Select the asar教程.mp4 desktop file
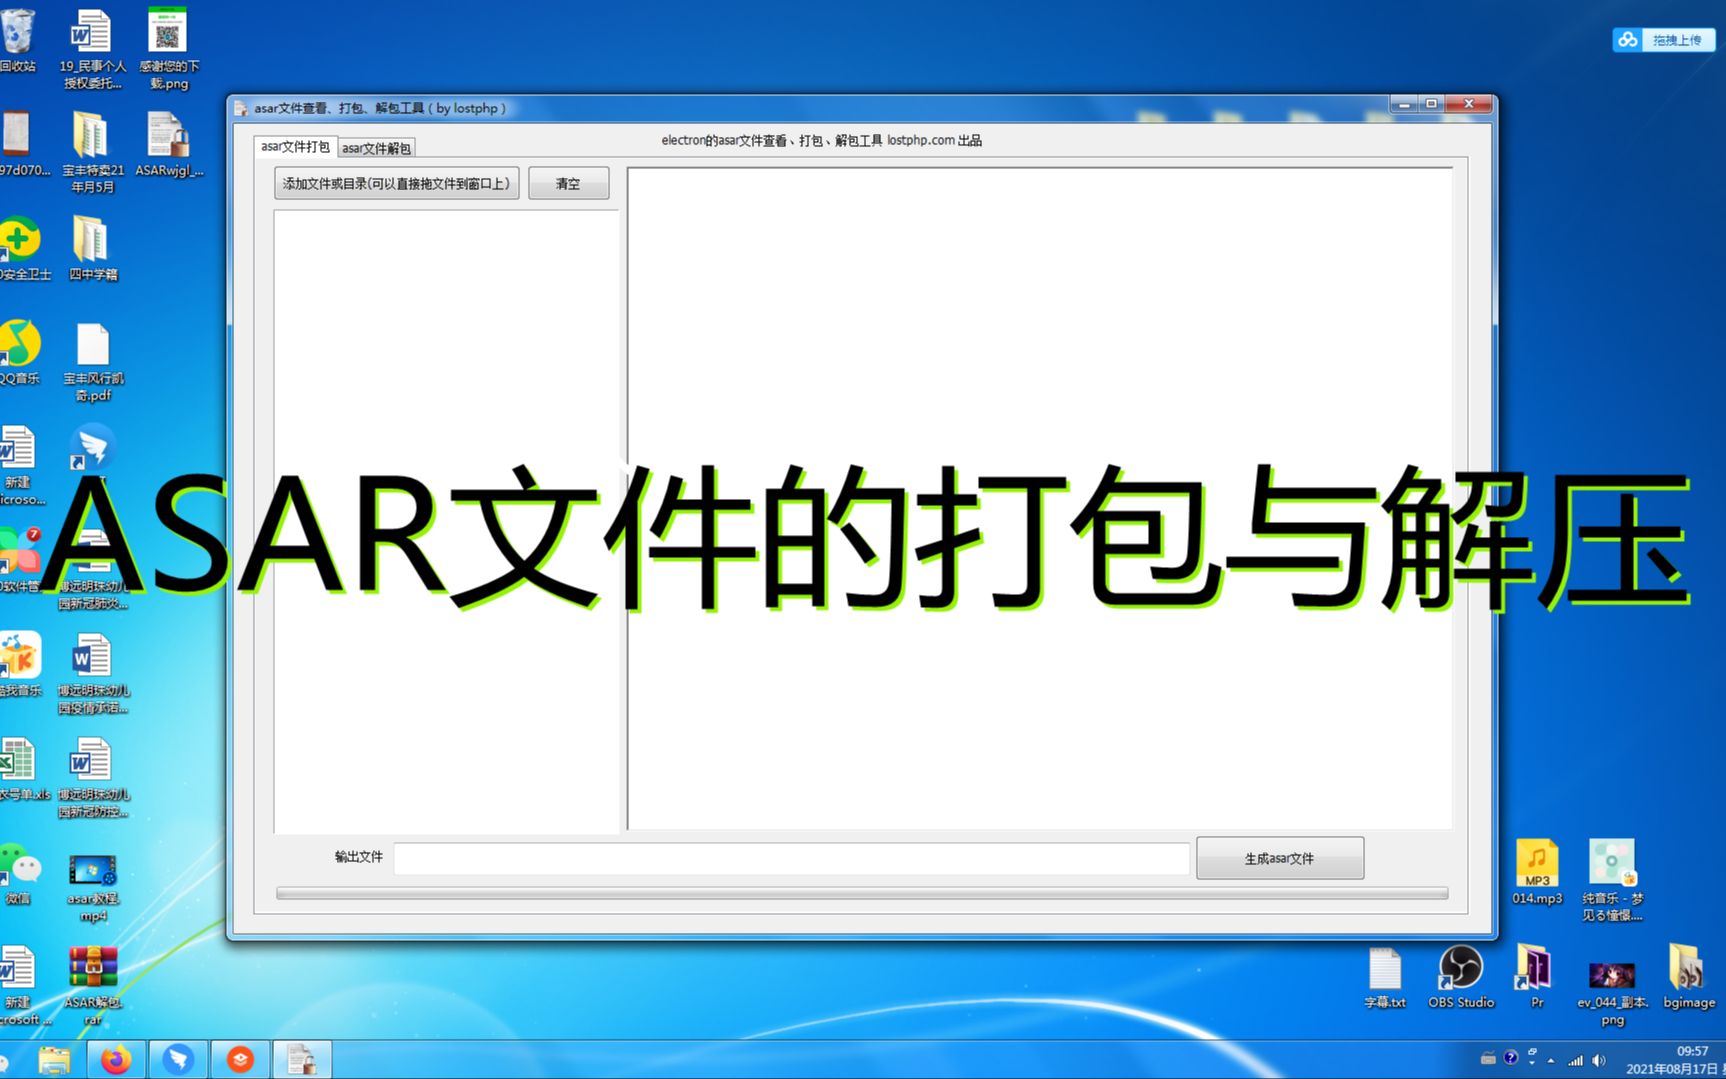 pos(93,888)
